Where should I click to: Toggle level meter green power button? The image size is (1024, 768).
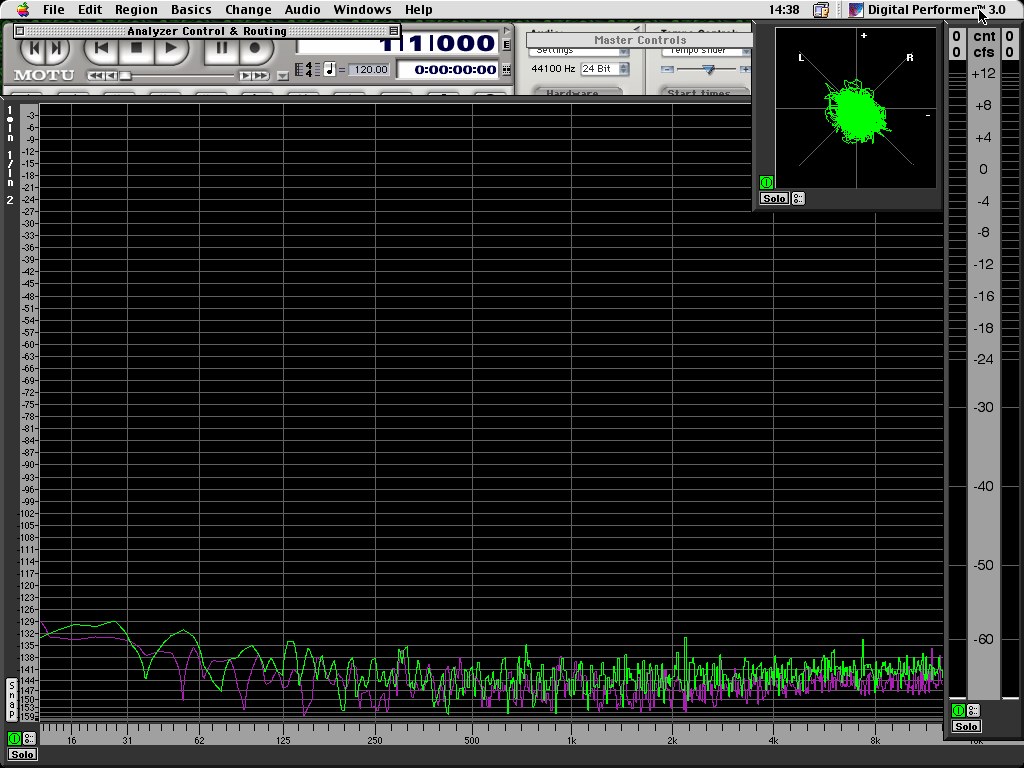click(x=958, y=711)
